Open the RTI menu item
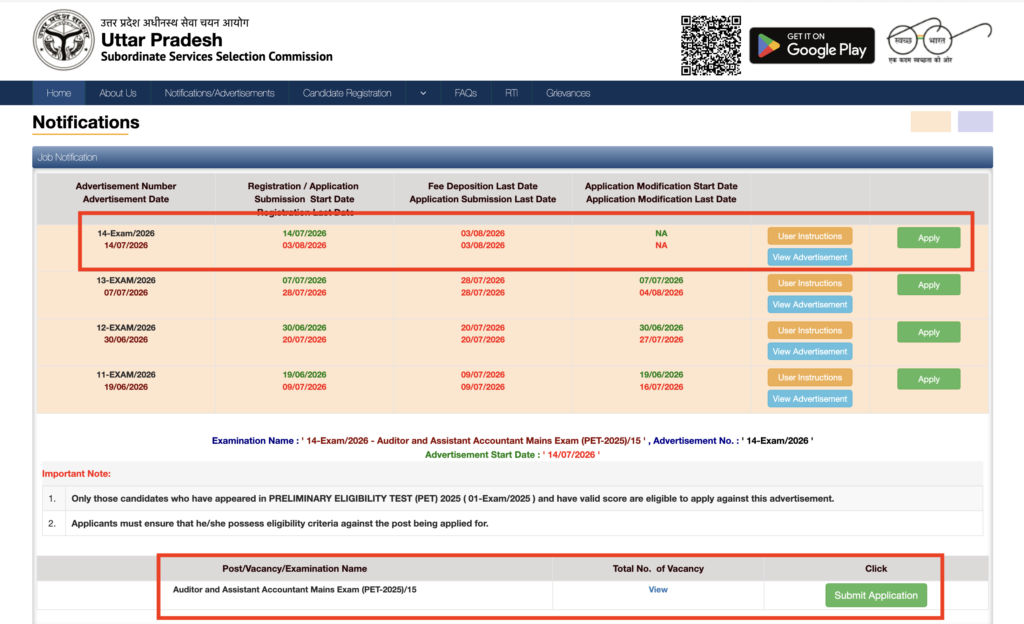1024x624 pixels. click(511, 93)
